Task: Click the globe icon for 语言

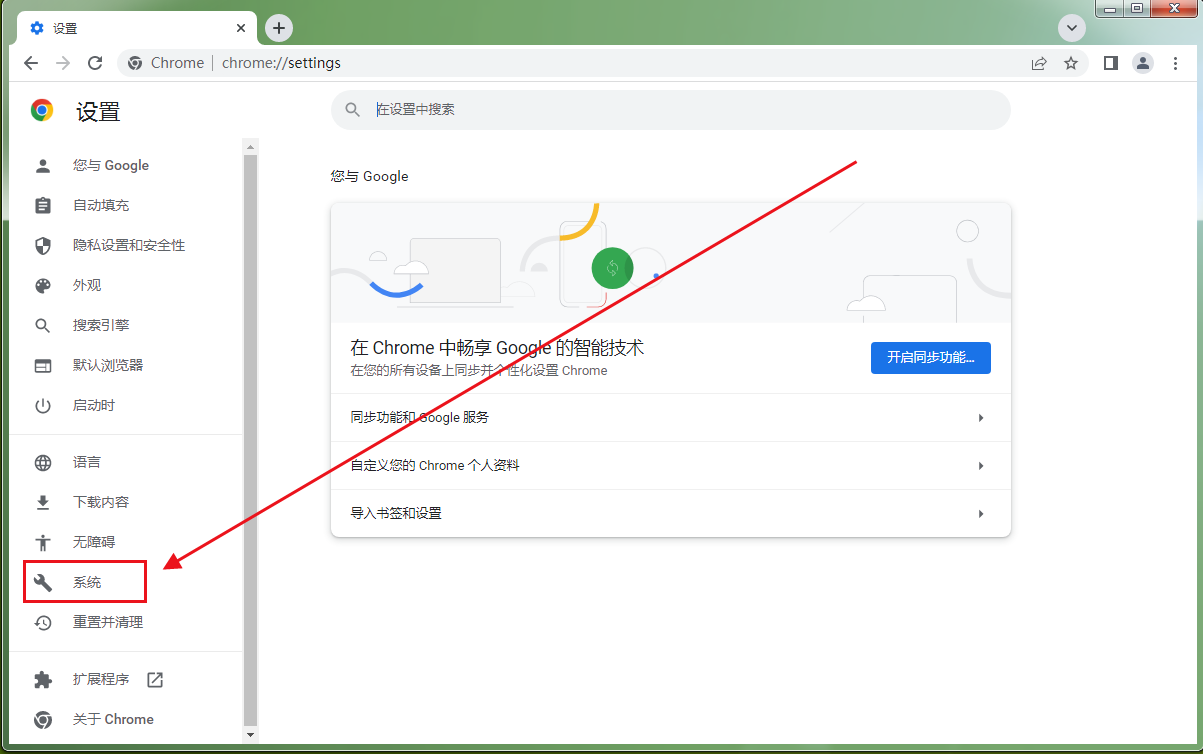Action: (x=42, y=462)
